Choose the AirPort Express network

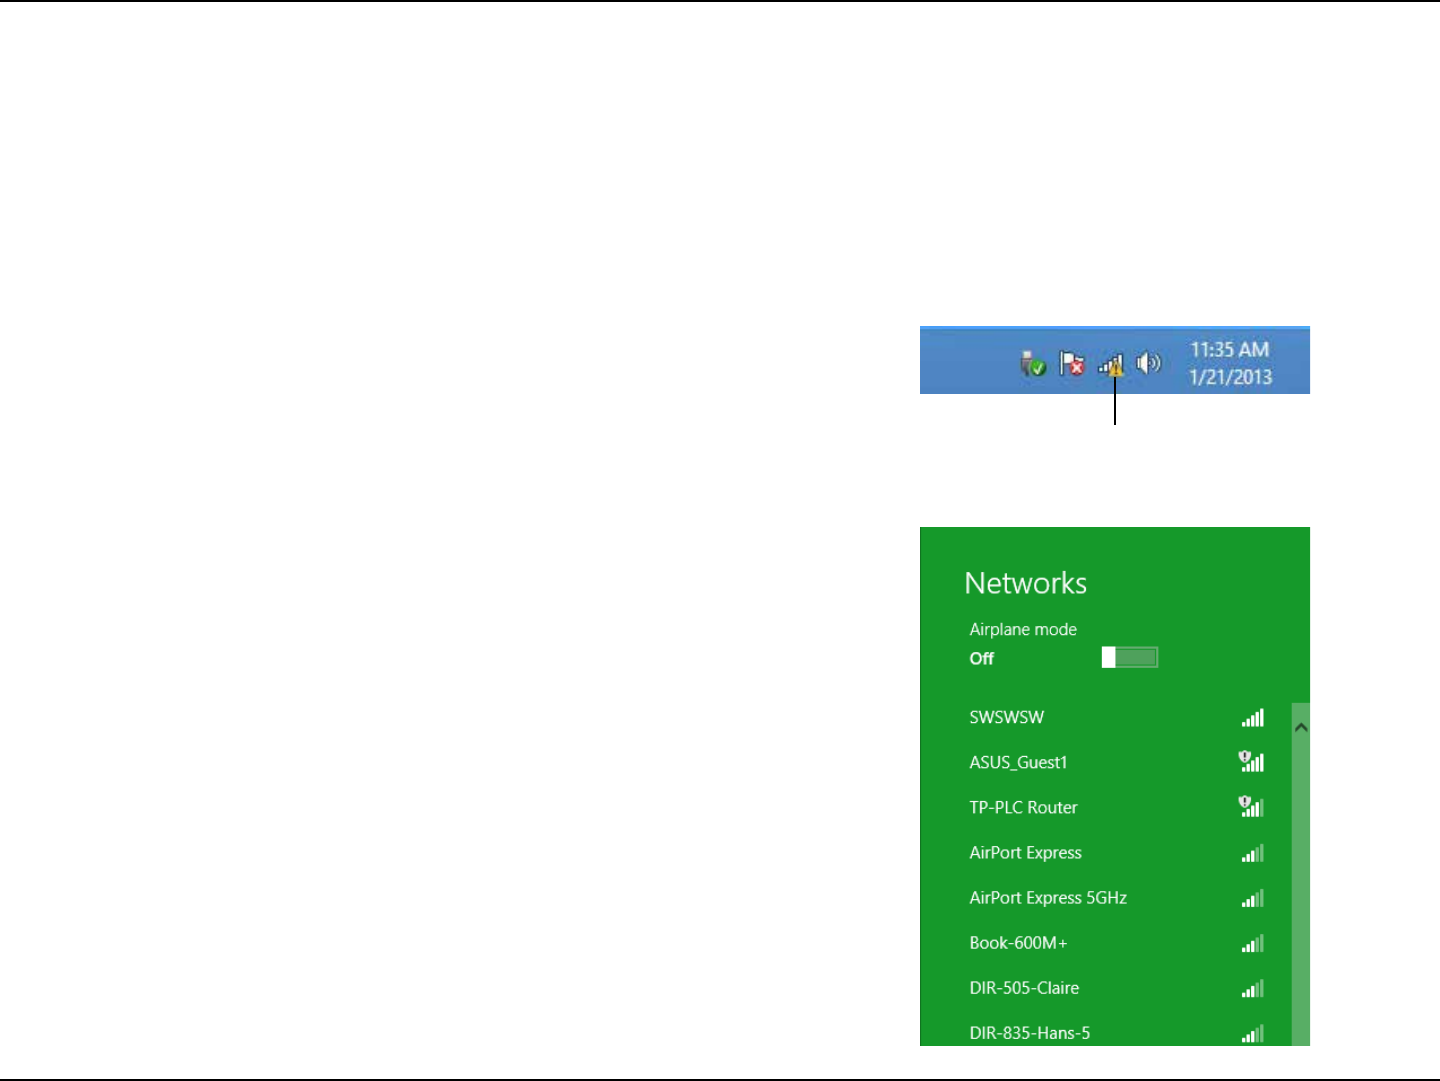[1116, 853]
